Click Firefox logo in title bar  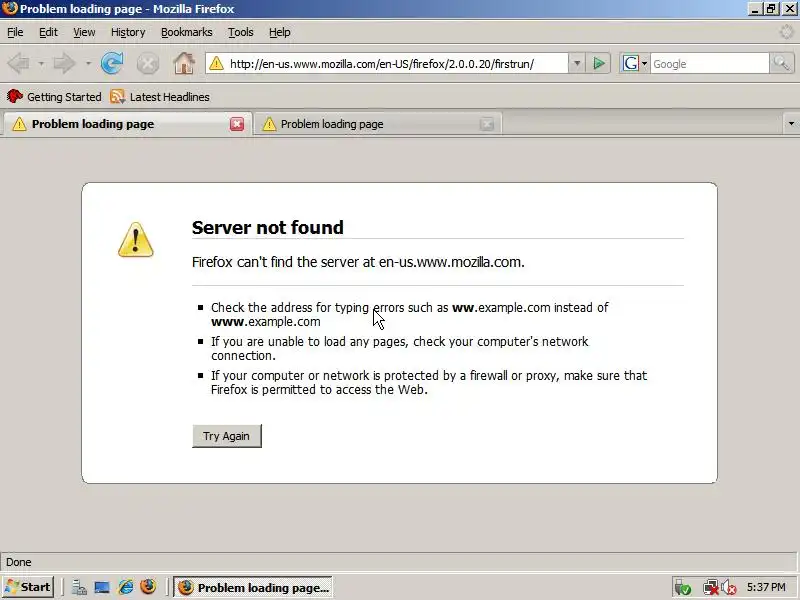pos(10,9)
